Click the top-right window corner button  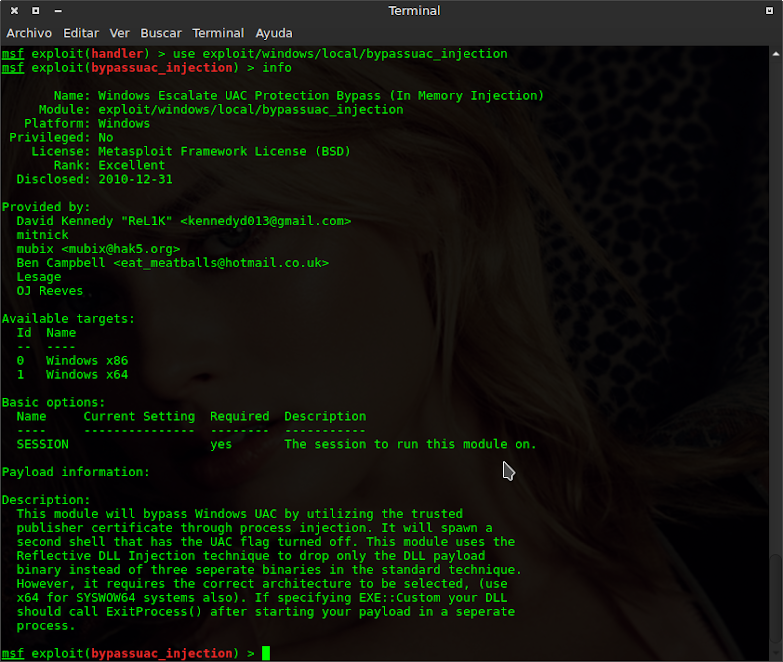pos(769,10)
